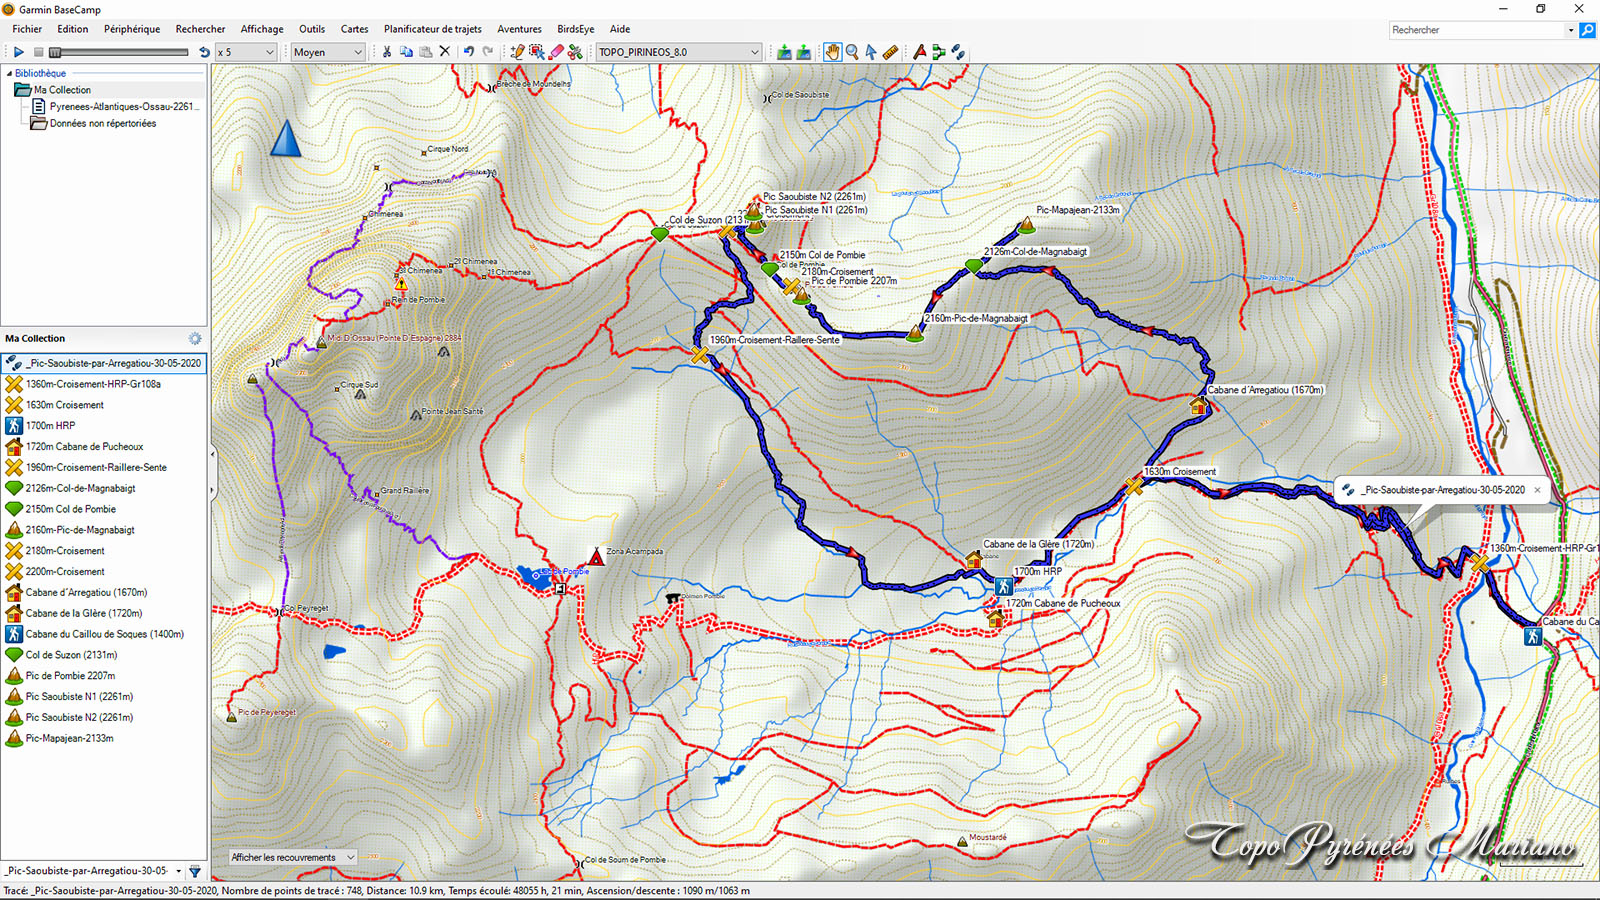
Task: Select the New Track footprints tool
Action: tap(958, 52)
